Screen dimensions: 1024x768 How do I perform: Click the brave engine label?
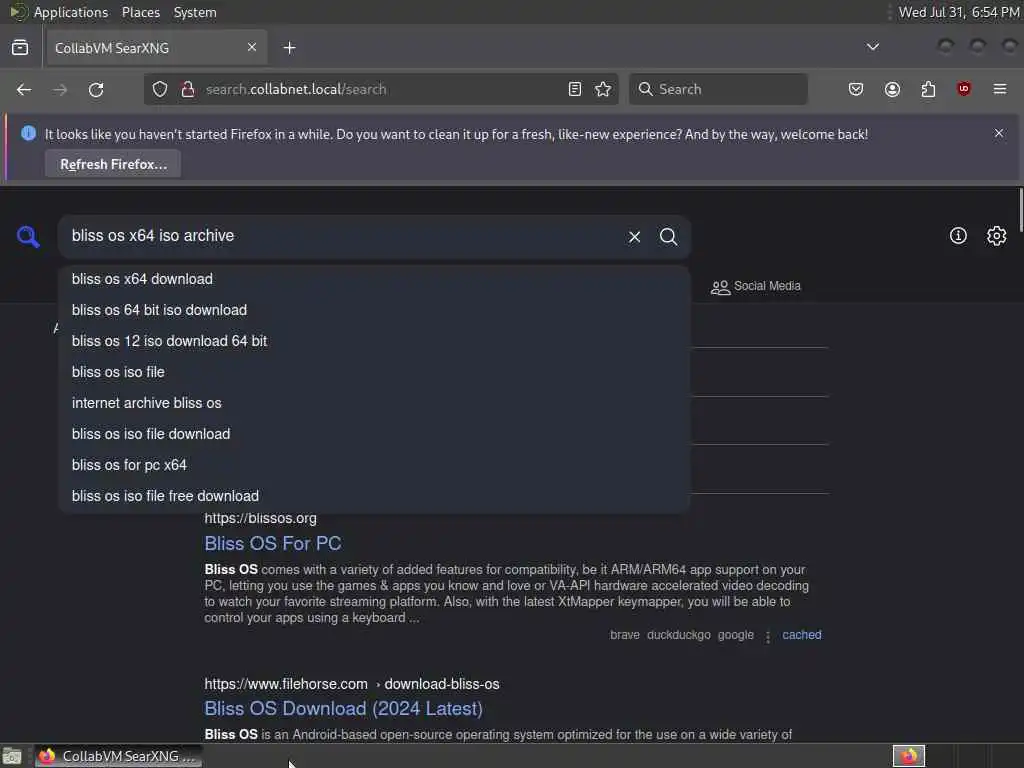625,635
